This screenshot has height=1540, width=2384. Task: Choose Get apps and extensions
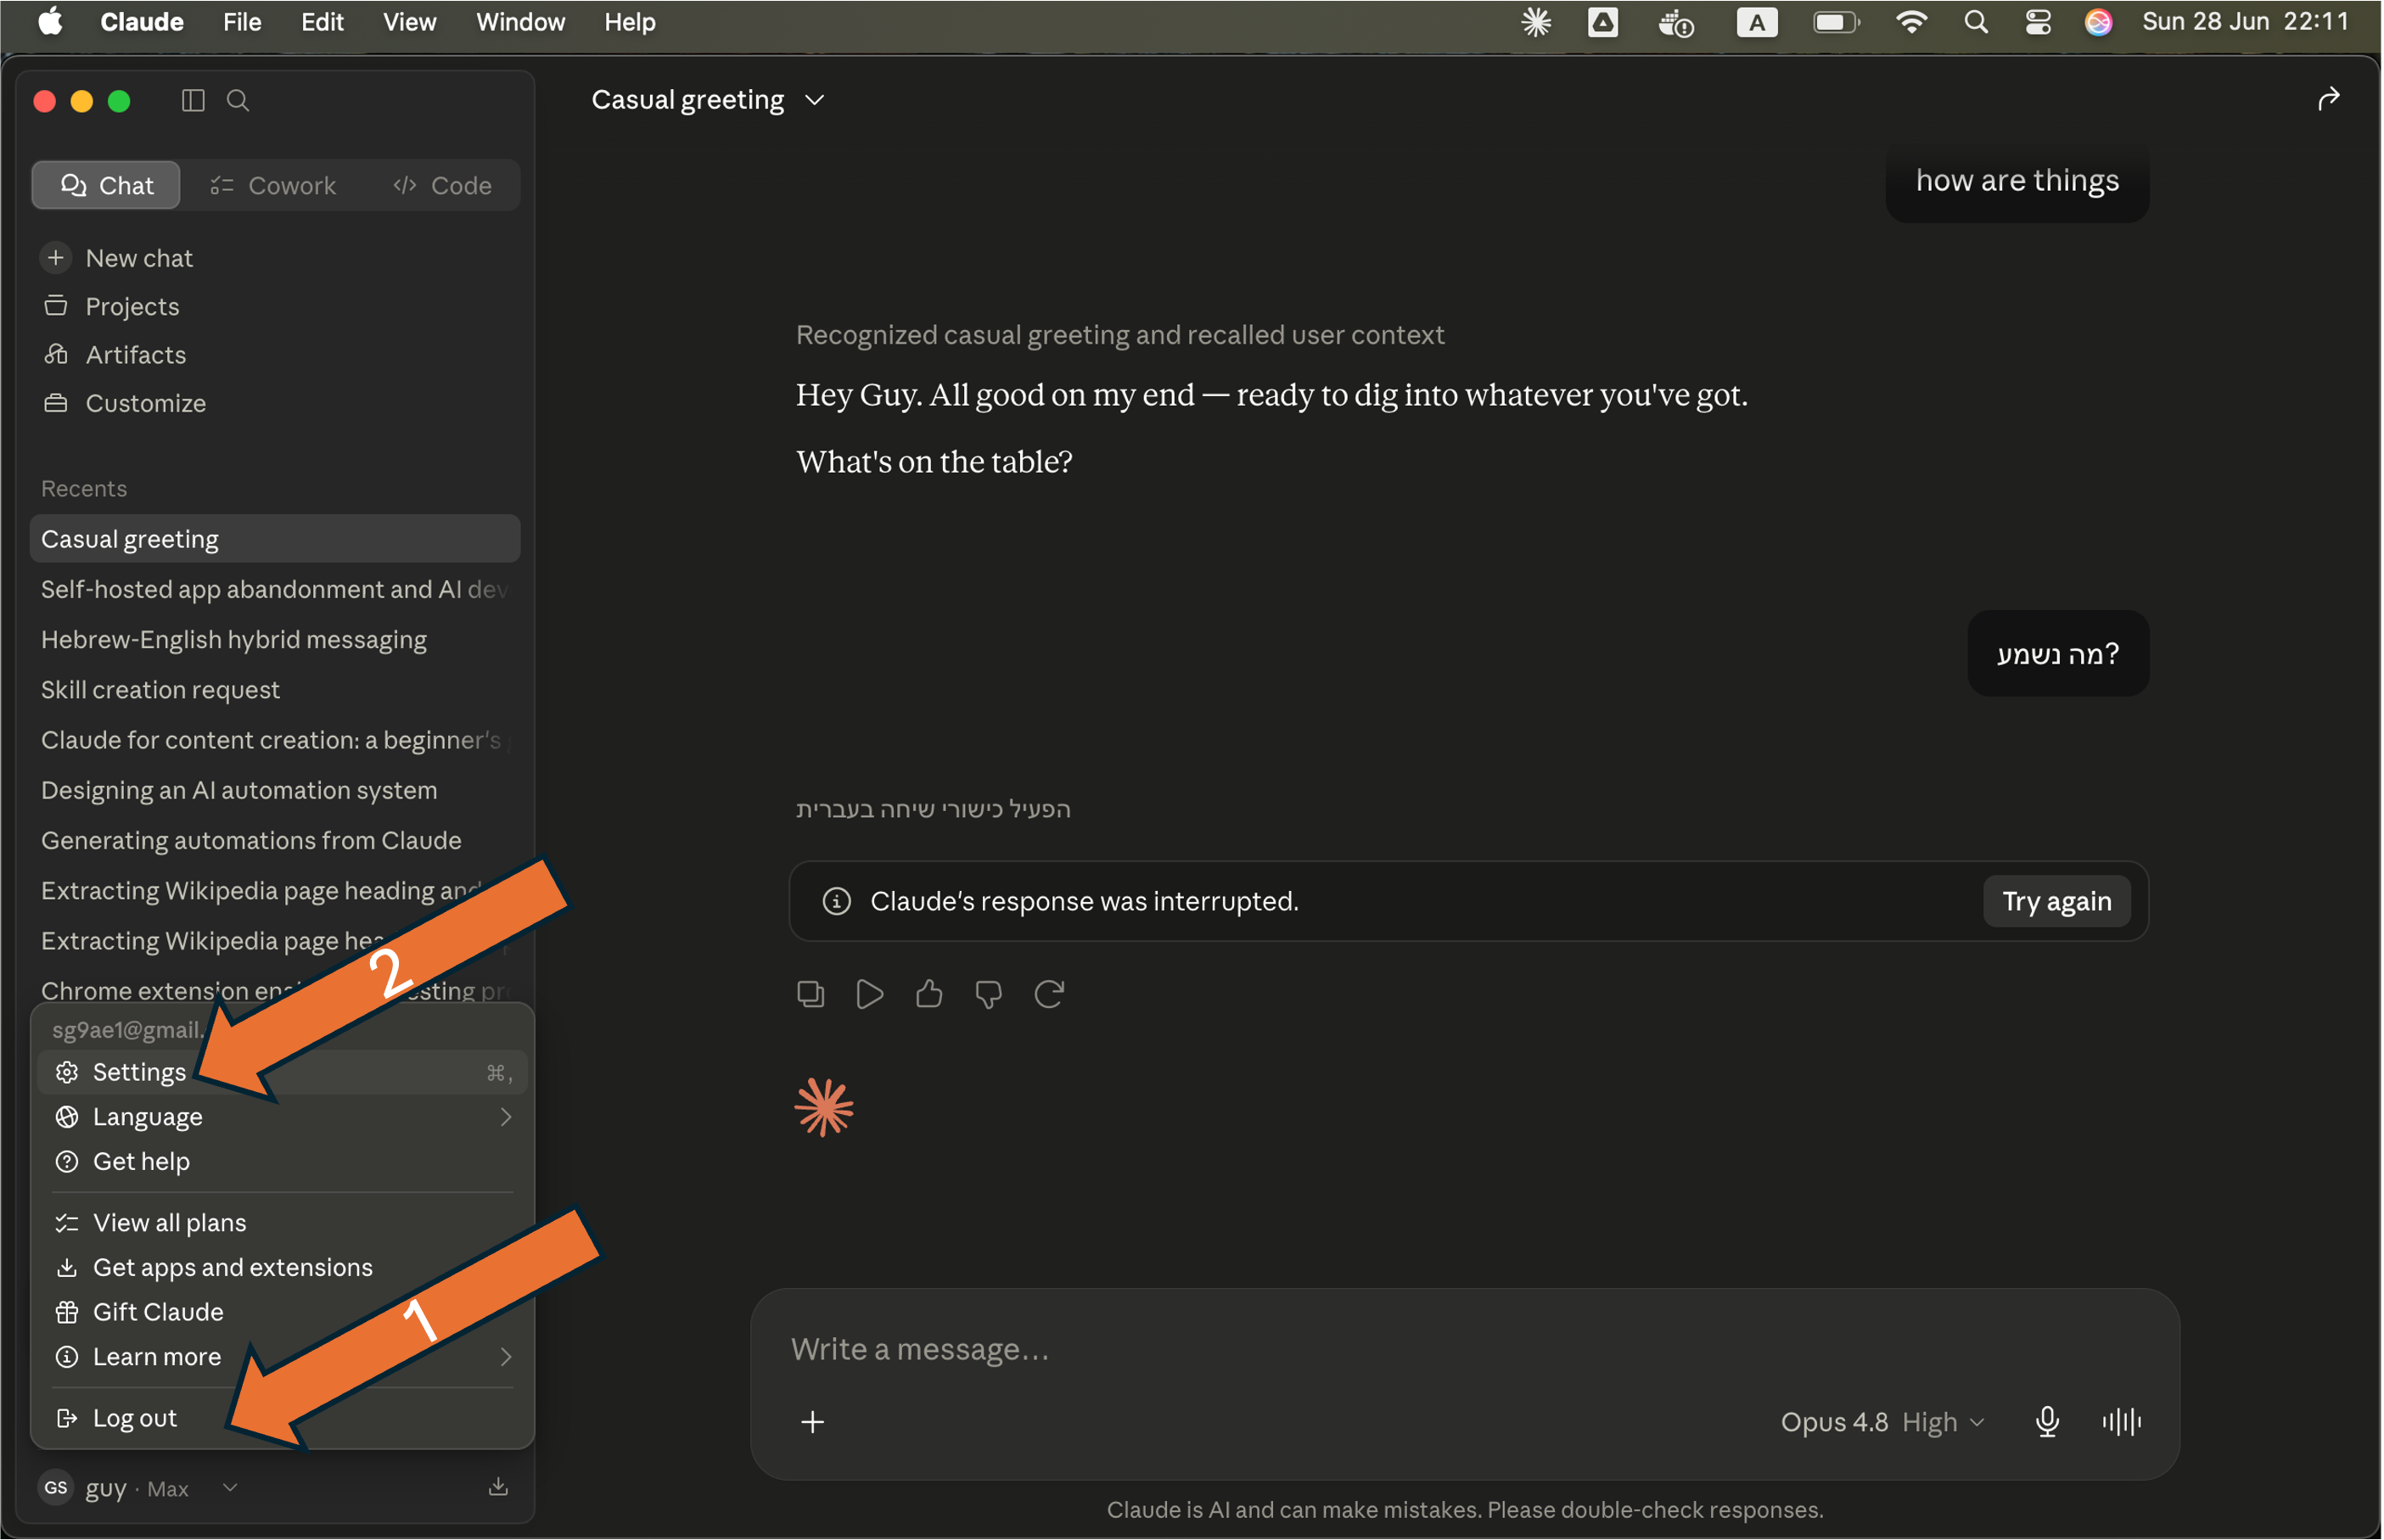pos(282,1267)
